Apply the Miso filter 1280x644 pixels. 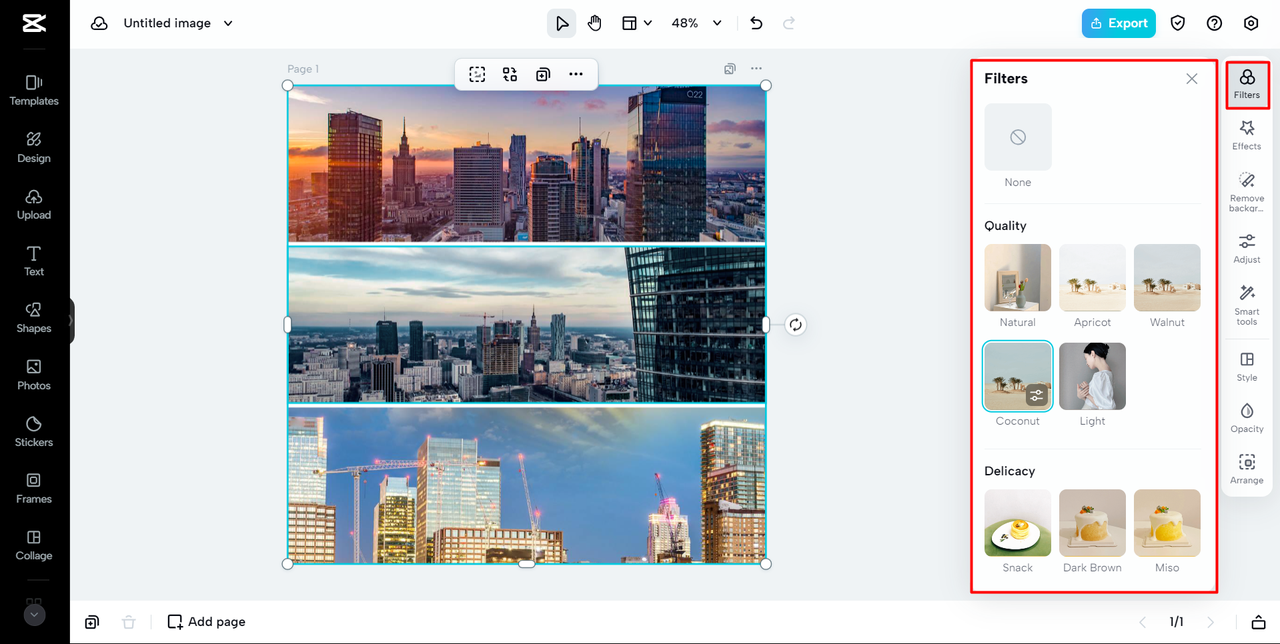click(1167, 523)
